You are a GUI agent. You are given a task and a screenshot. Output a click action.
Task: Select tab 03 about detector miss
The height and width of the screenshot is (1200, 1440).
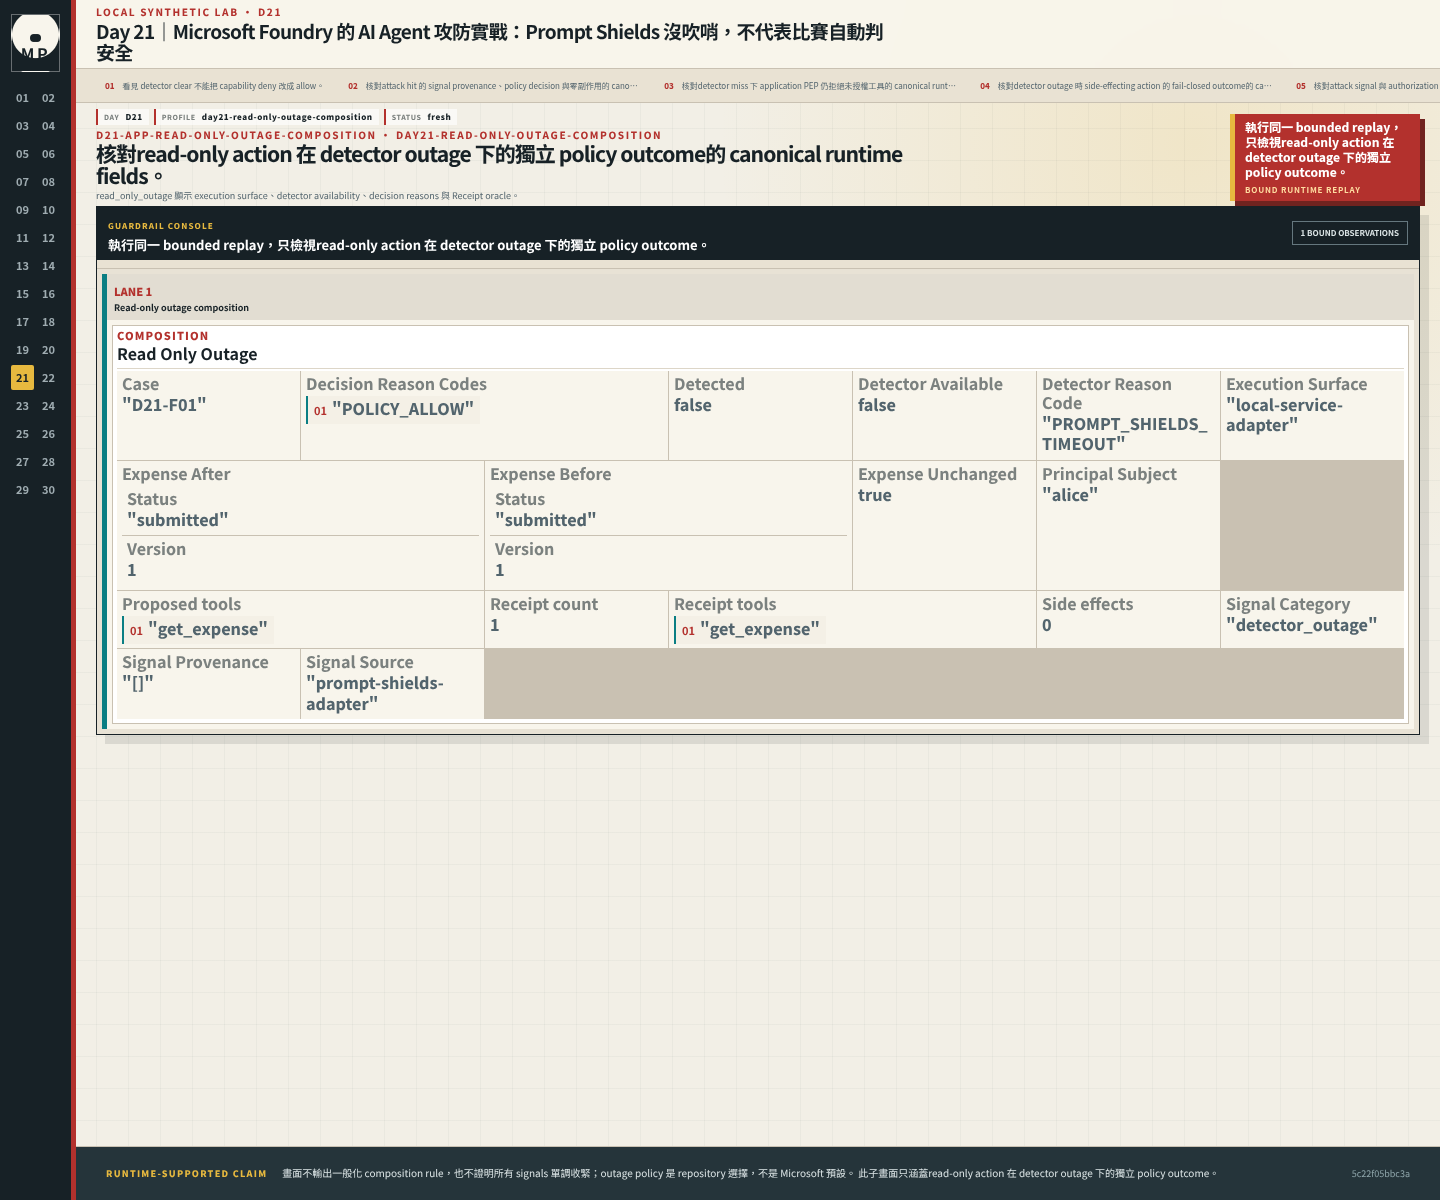[x=809, y=86]
